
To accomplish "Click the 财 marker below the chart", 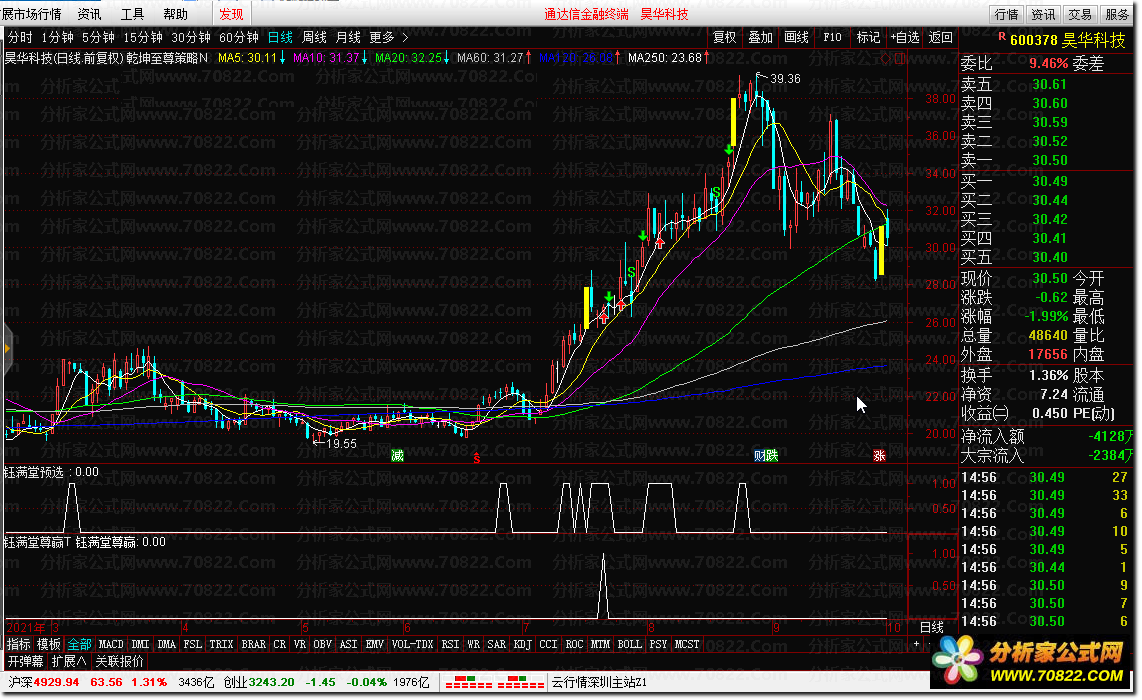I will [760, 455].
